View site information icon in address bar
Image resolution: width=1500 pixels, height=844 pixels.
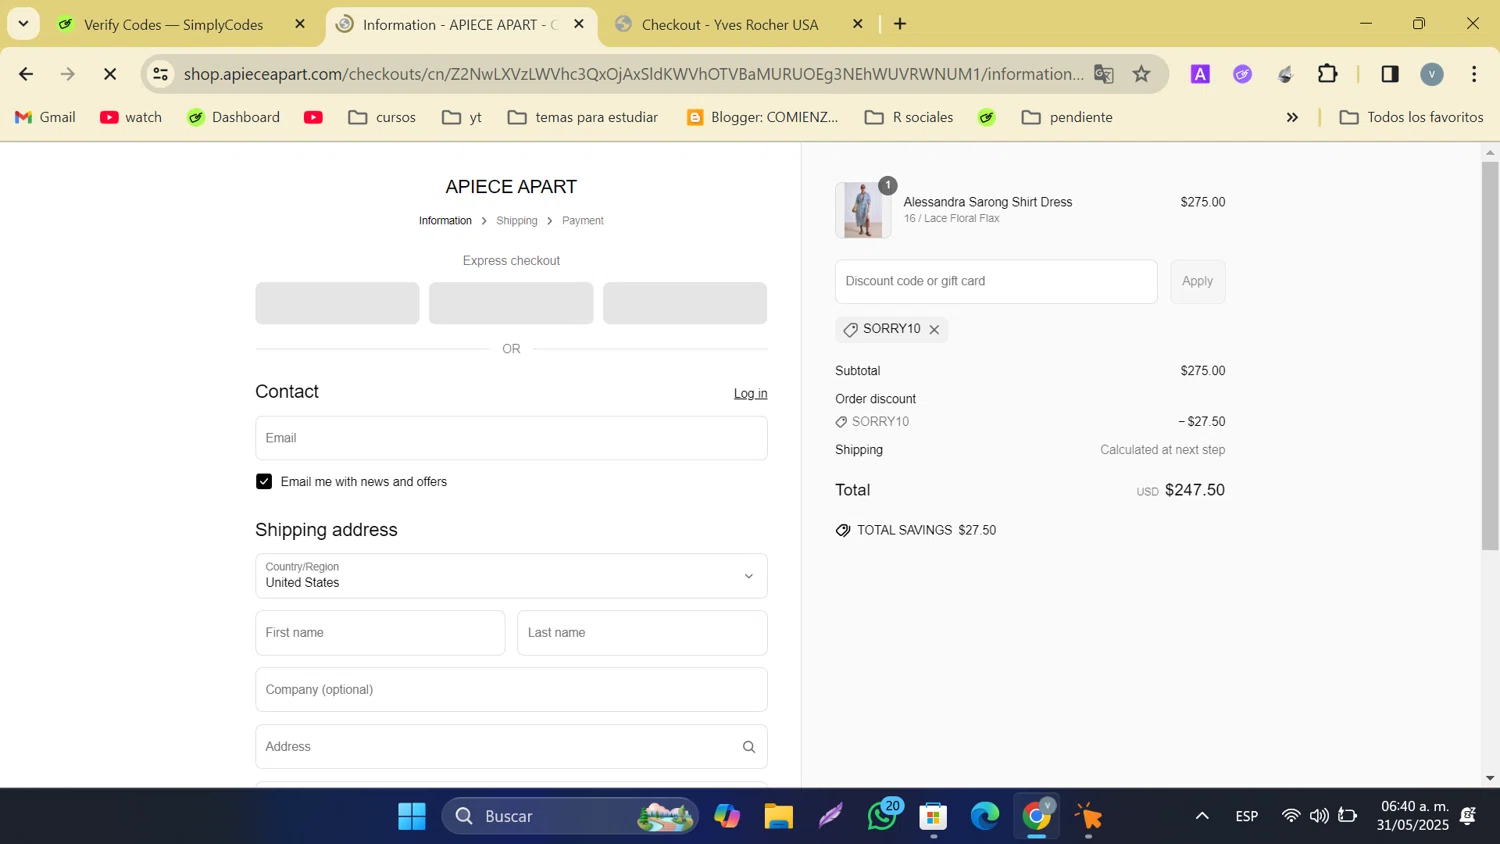pos(160,74)
